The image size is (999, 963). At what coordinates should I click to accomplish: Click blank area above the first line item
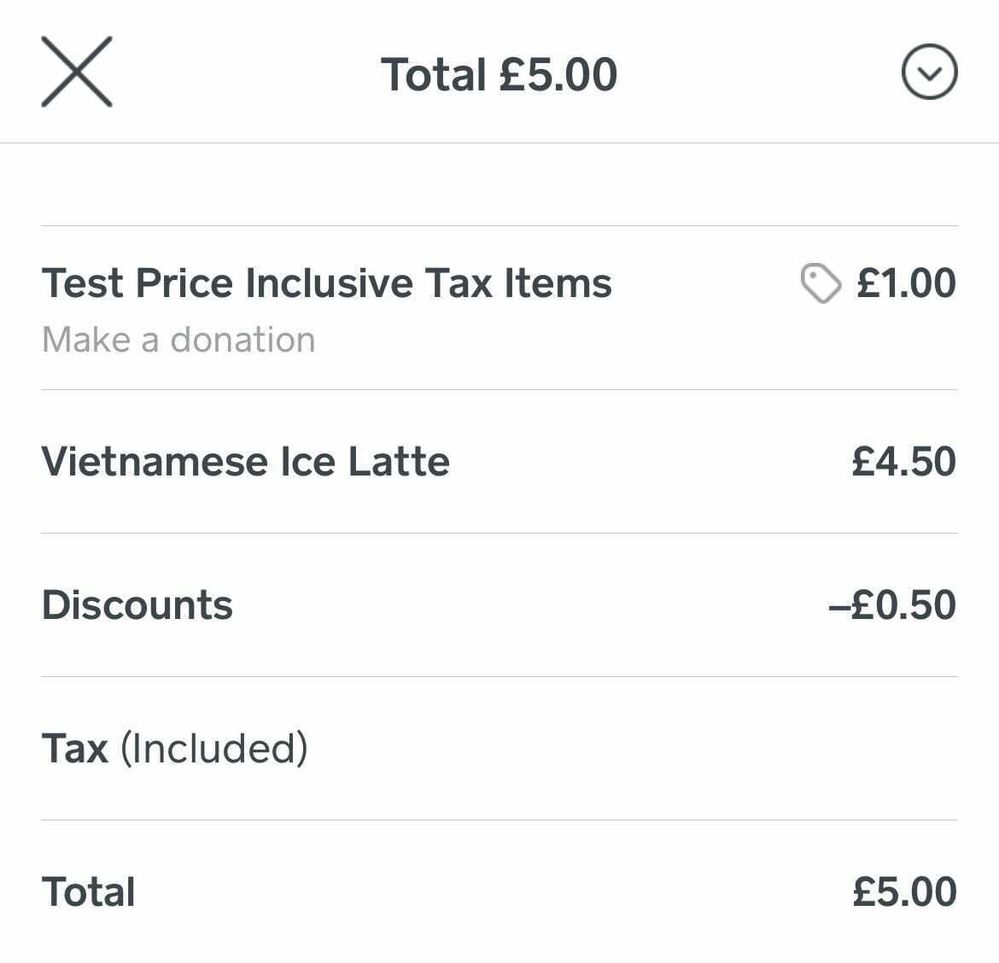pyautogui.click(x=500, y=185)
